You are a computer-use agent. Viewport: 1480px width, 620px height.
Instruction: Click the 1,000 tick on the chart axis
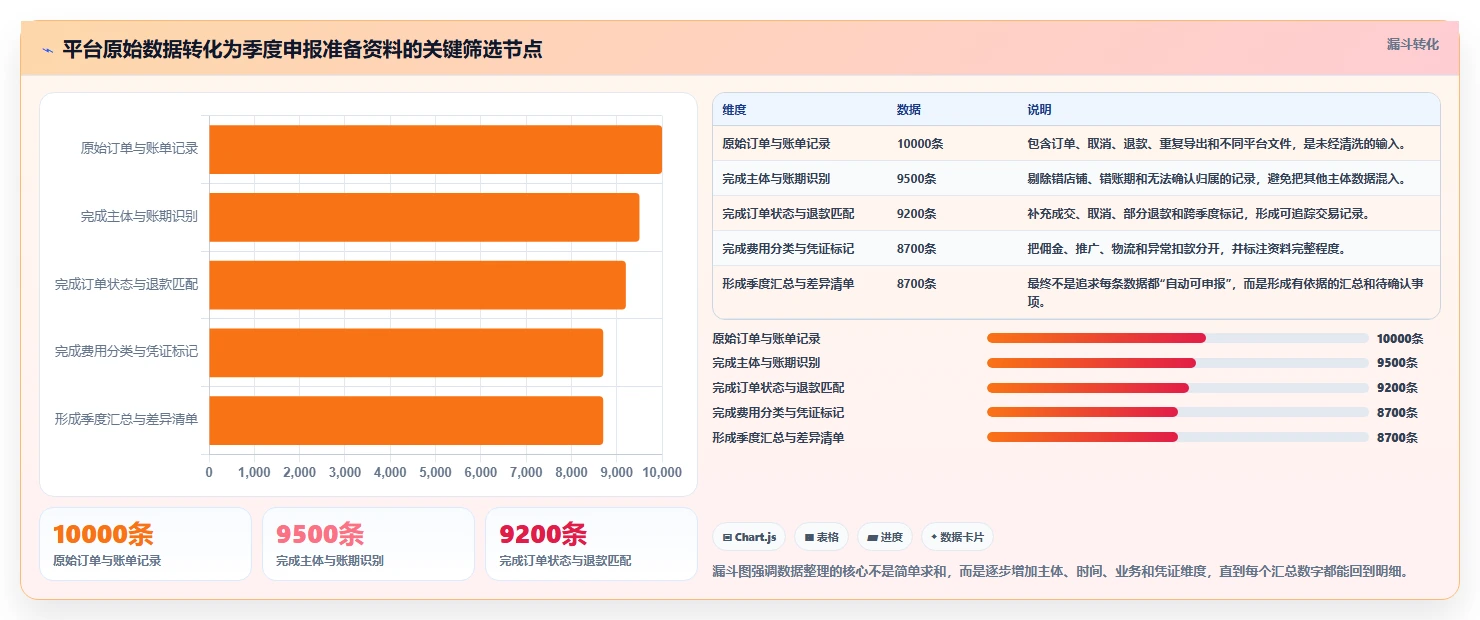[254, 473]
